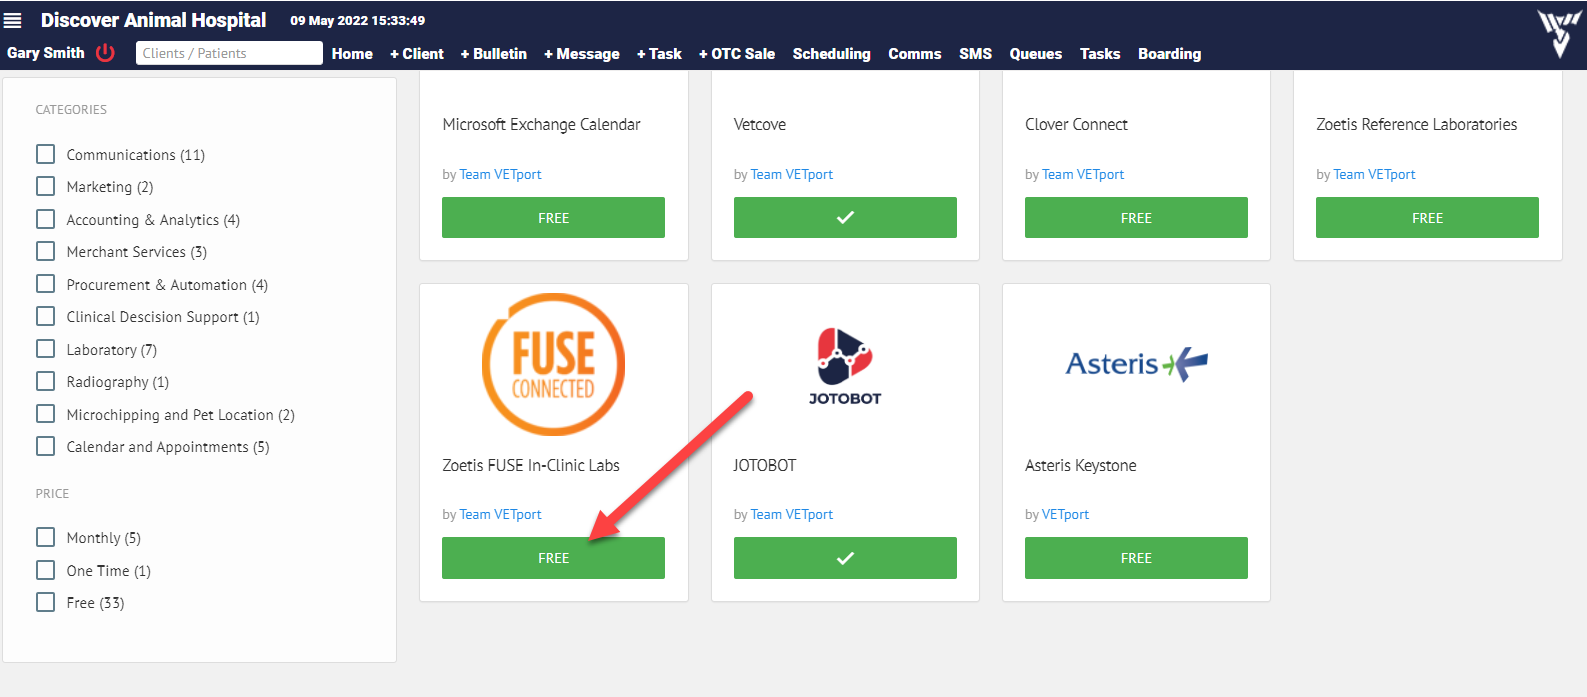This screenshot has width=1587, height=697.
Task: Open Zoetis FUSE In-Clinic Labs title
Action: 531,465
